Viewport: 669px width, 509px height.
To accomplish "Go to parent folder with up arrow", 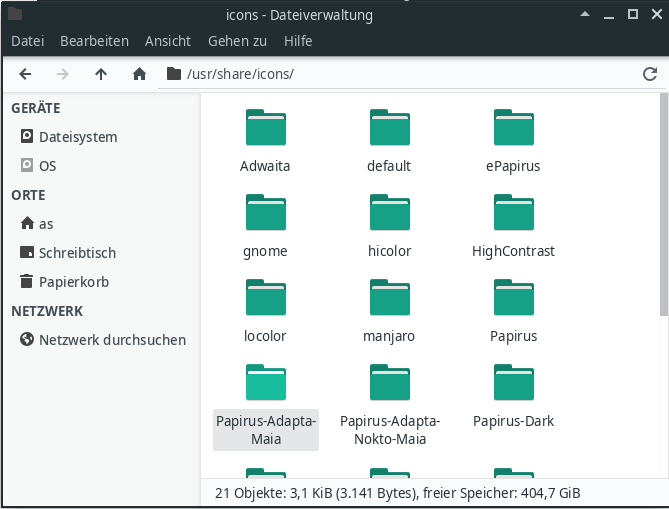I will pyautogui.click(x=101, y=74).
